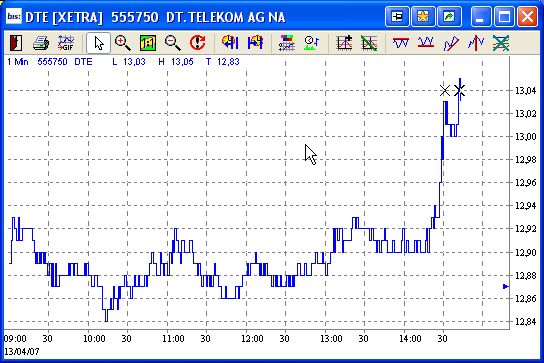Viewport: 544px width, 363px height.
Task: Click the star favorites button in title bar
Action: point(423,16)
